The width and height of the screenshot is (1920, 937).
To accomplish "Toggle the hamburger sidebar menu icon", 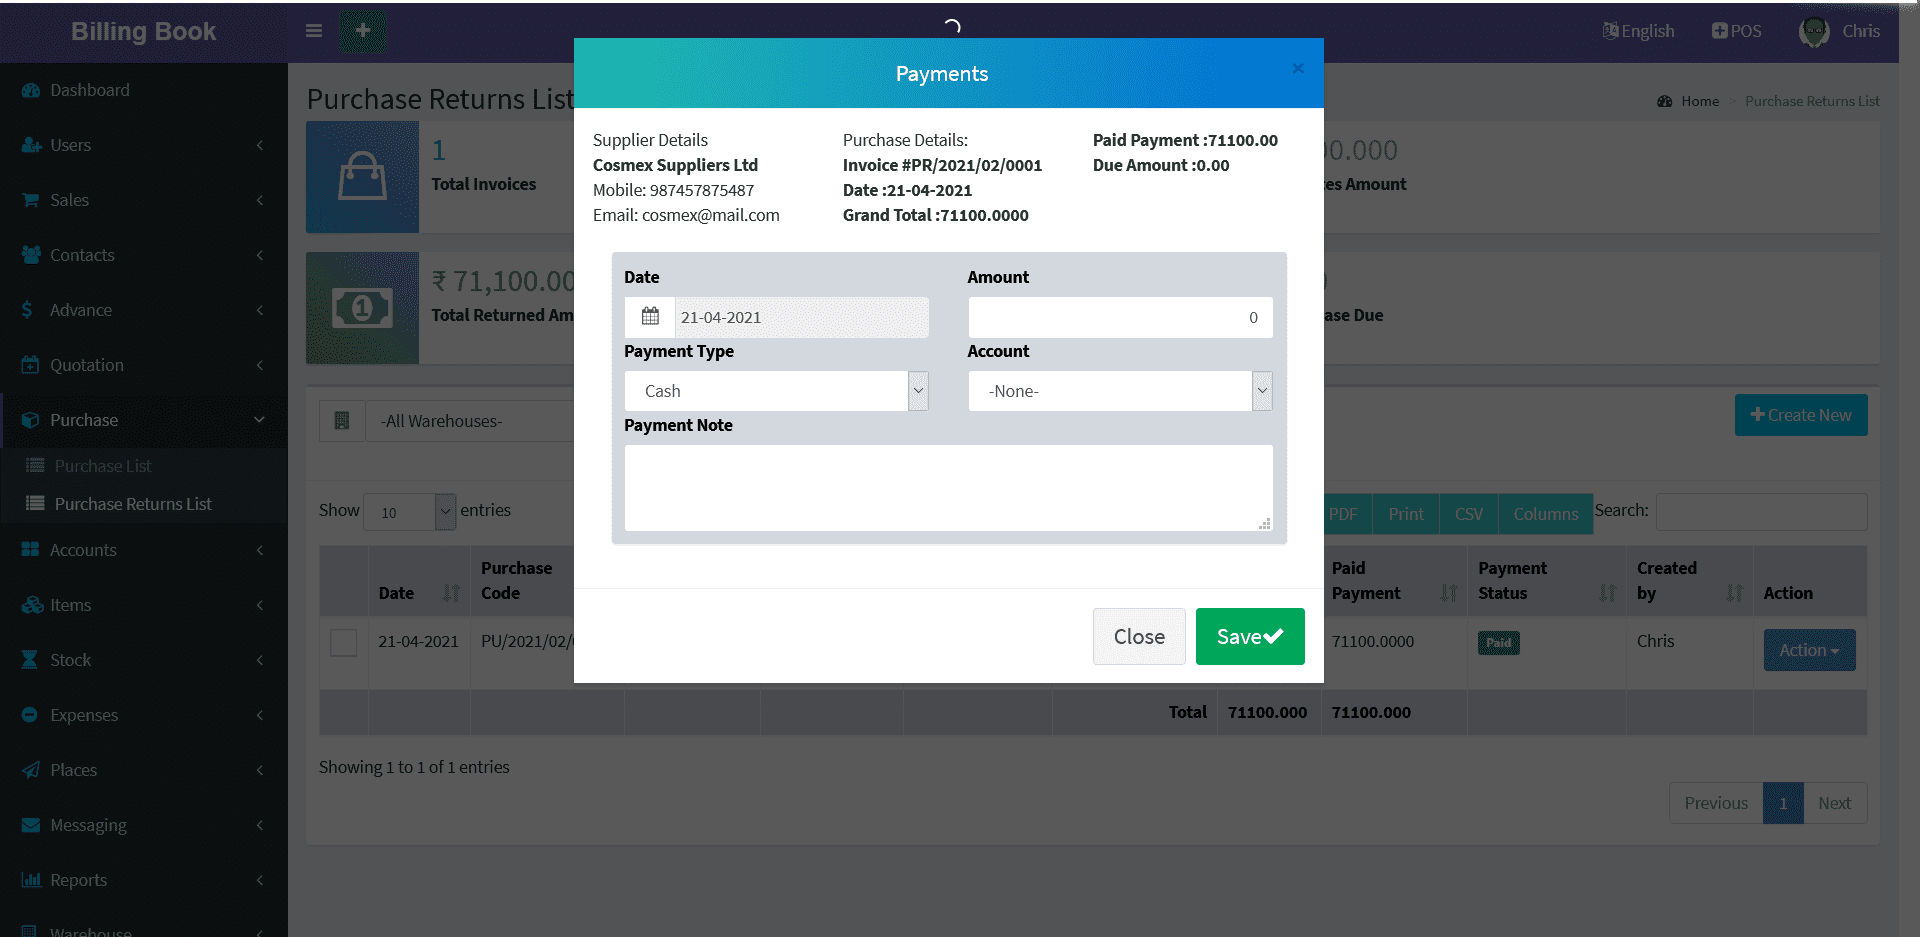I will point(314,31).
